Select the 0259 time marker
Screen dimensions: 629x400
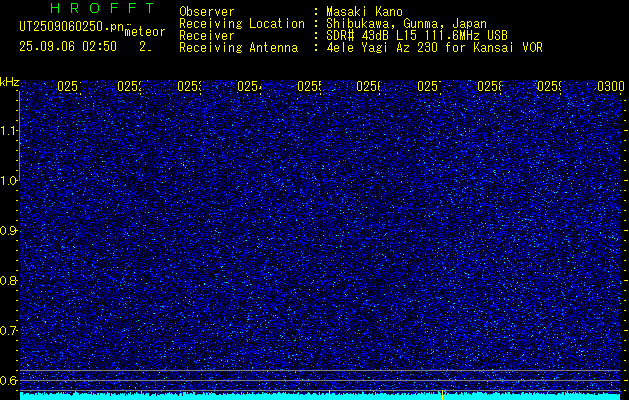point(549,86)
